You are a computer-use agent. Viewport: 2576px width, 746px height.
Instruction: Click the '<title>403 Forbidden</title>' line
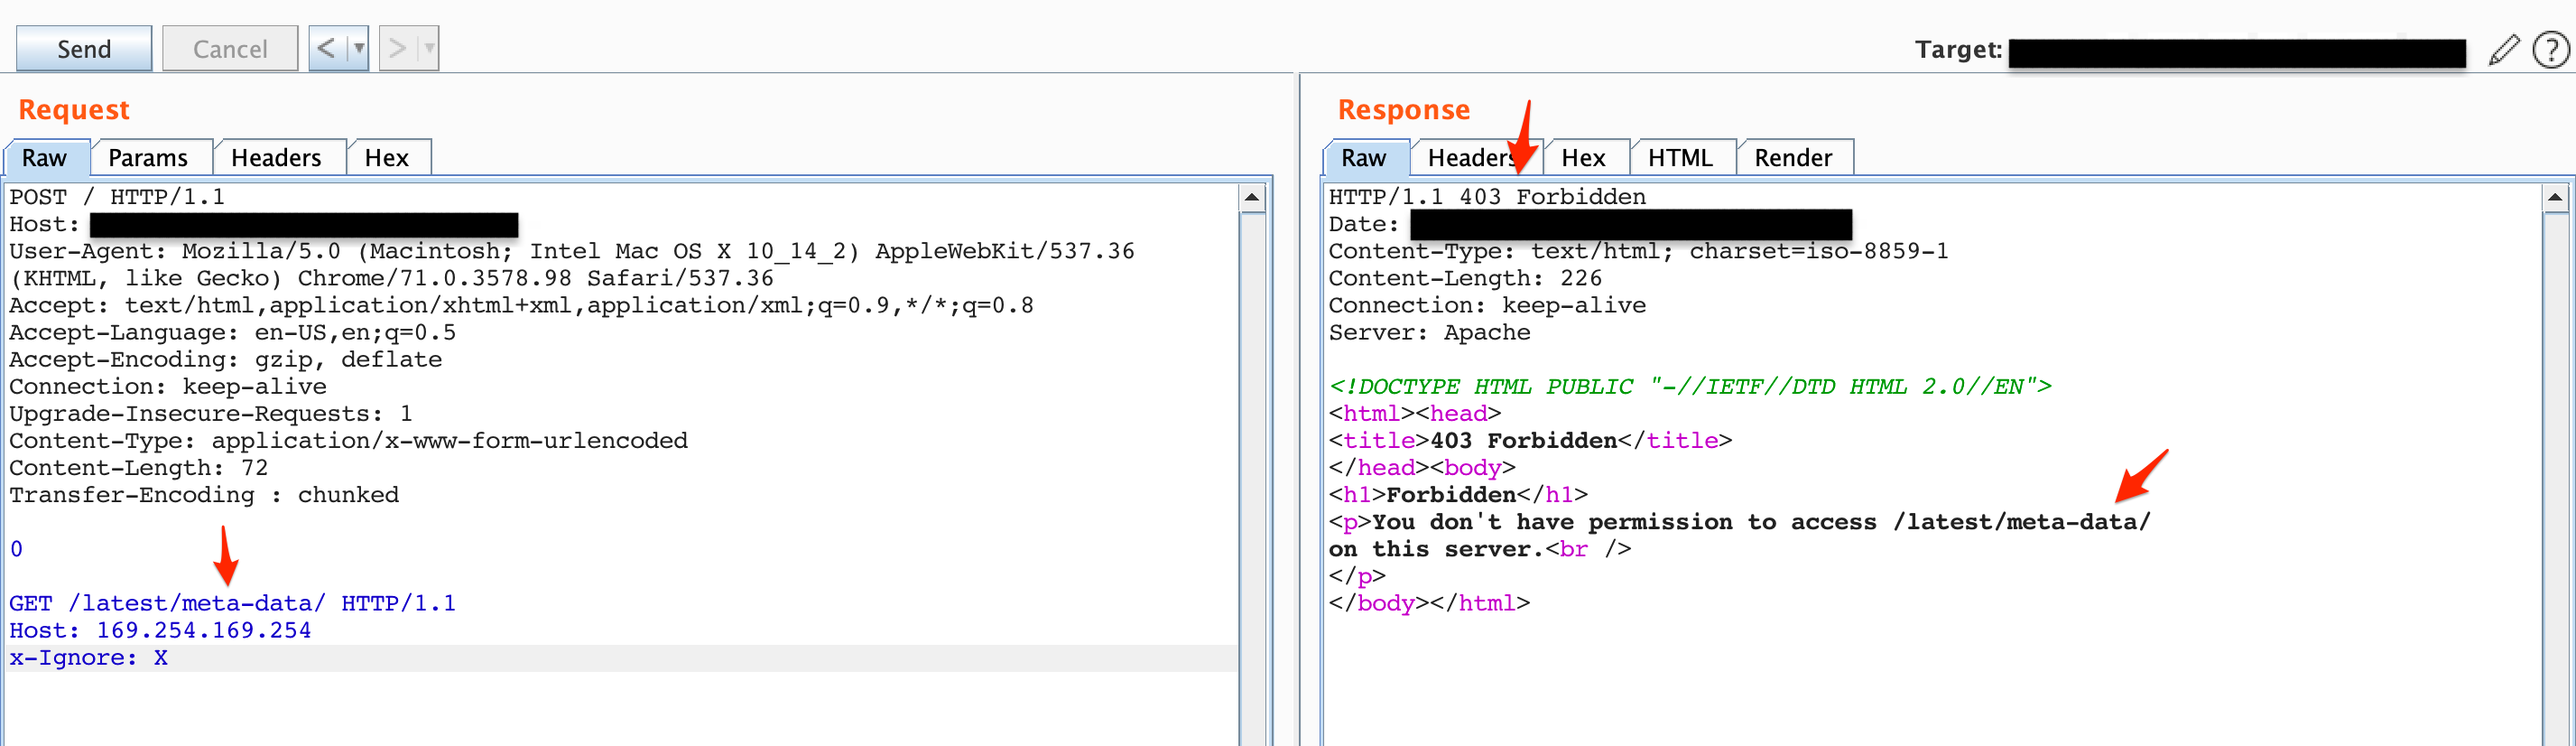(1530, 441)
